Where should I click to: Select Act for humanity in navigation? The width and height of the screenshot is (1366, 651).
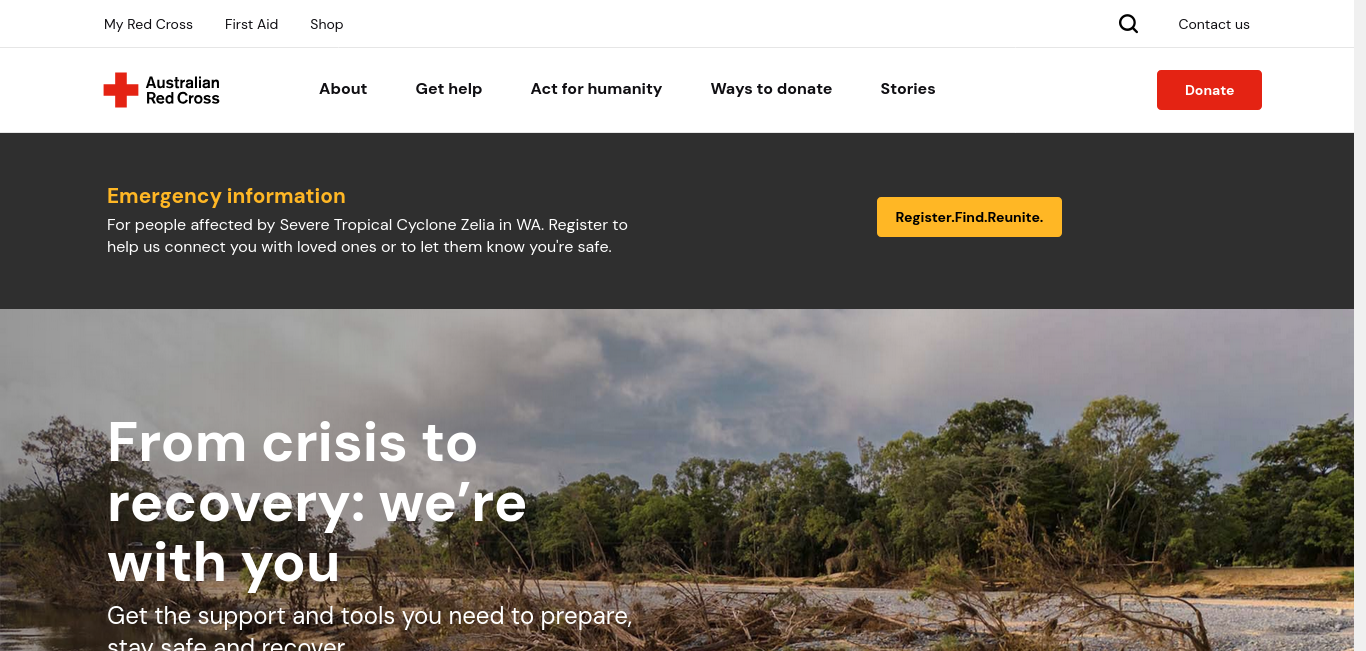[x=596, y=89]
